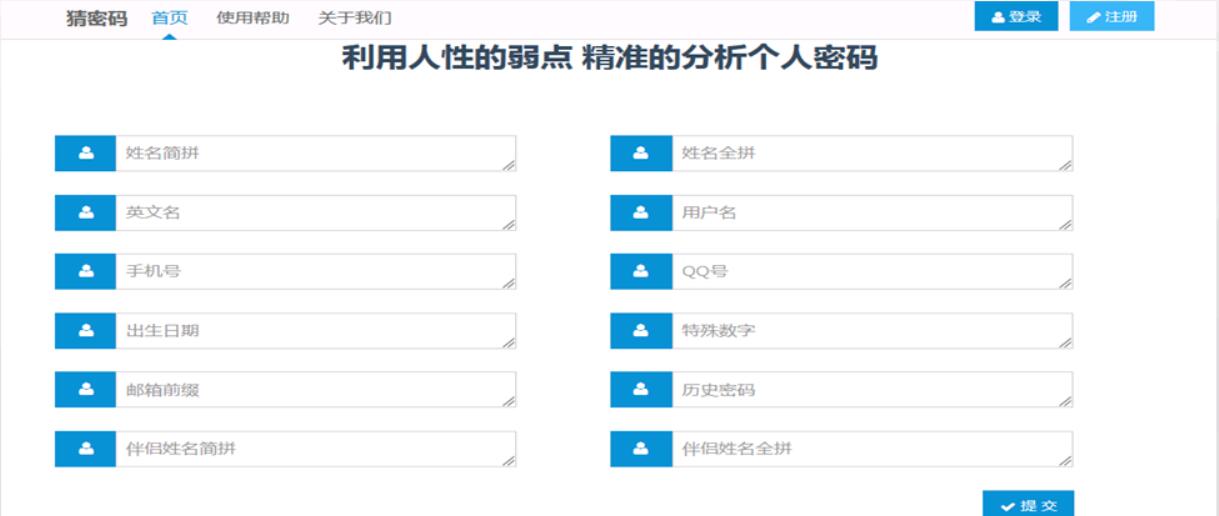Click user icon beside 出生日期 field
Viewport: 1219px width, 516px height.
pos(86,330)
